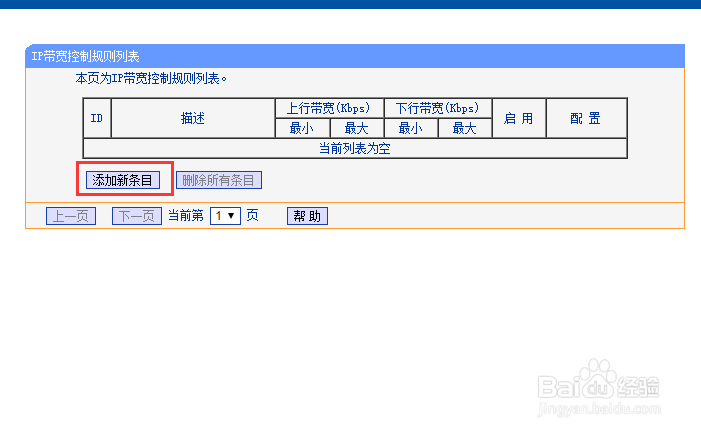Select the 描述 column header

193,118
